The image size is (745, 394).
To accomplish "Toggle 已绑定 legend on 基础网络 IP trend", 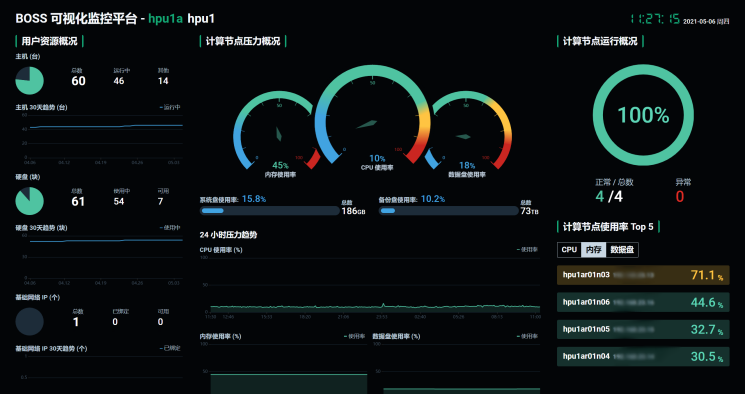I will click(170, 348).
